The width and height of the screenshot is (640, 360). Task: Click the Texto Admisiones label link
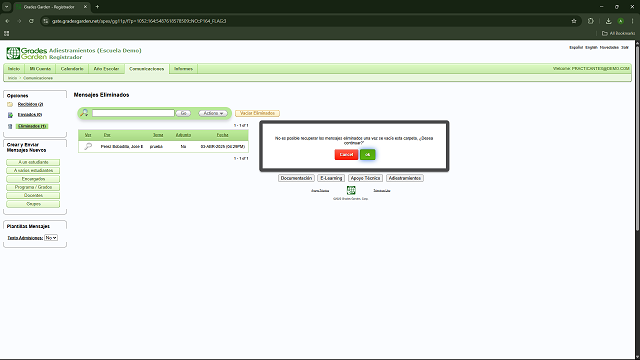pyautogui.click(x=25, y=238)
